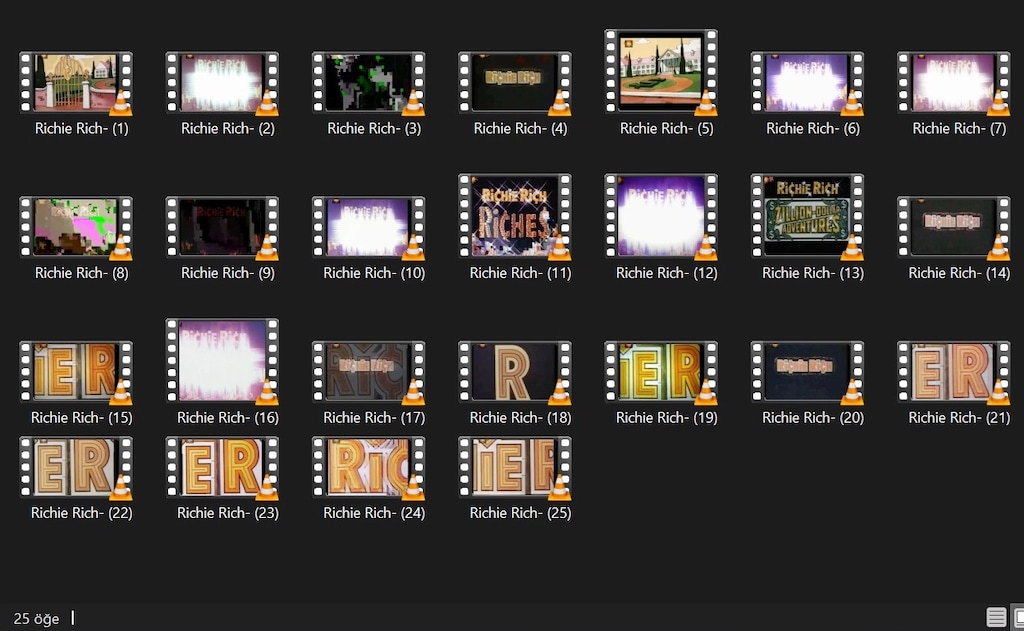Select the Richie Rich- (14) video file icon
The height and width of the screenshot is (631, 1024).
(953, 226)
